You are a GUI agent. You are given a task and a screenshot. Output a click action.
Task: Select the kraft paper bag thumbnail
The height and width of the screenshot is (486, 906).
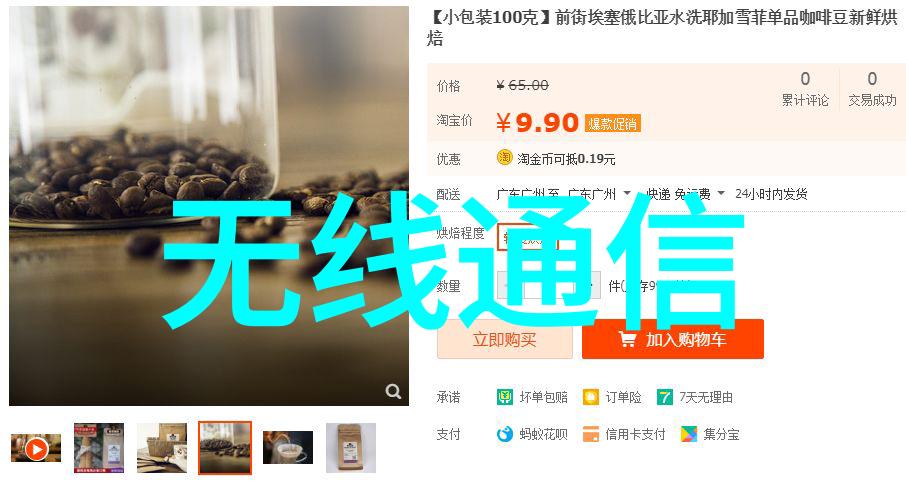351,448
